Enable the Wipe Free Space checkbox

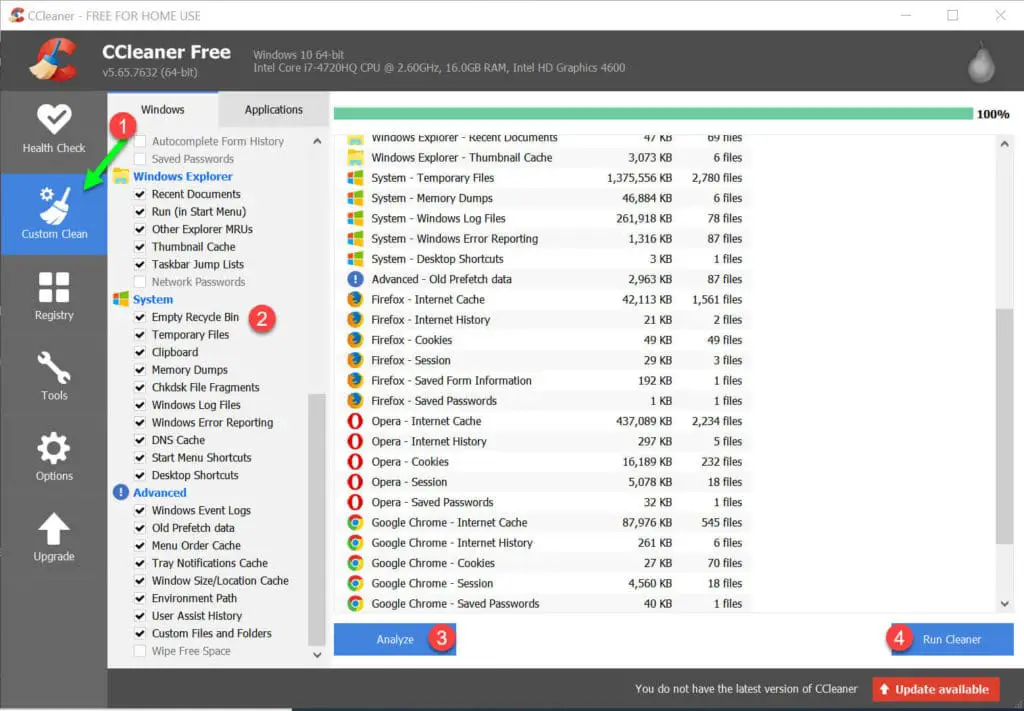pyautogui.click(x=141, y=651)
